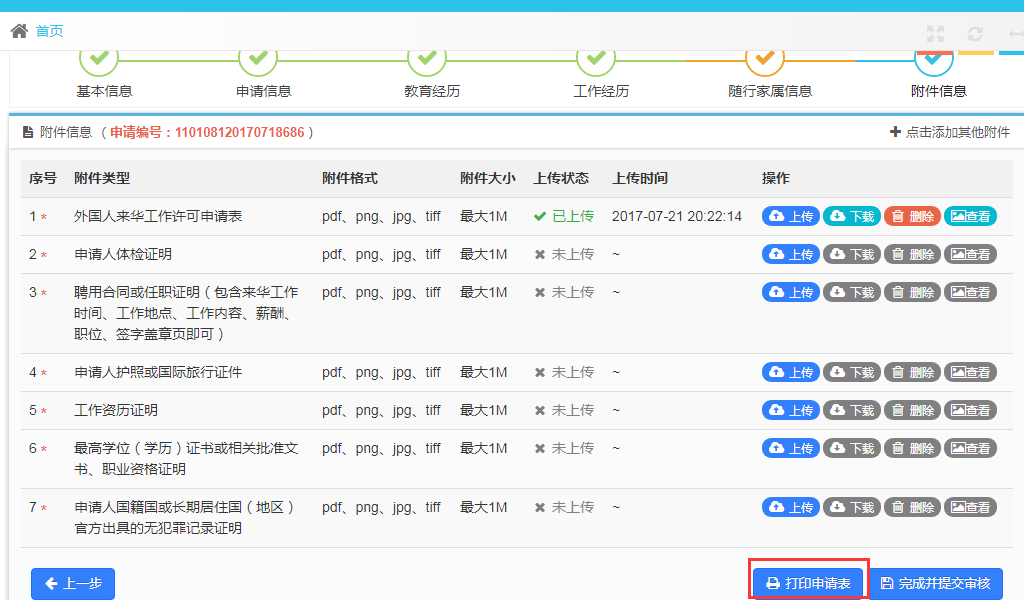
Task: Open the 基本信息 step circle
Action: [x=98, y=59]
